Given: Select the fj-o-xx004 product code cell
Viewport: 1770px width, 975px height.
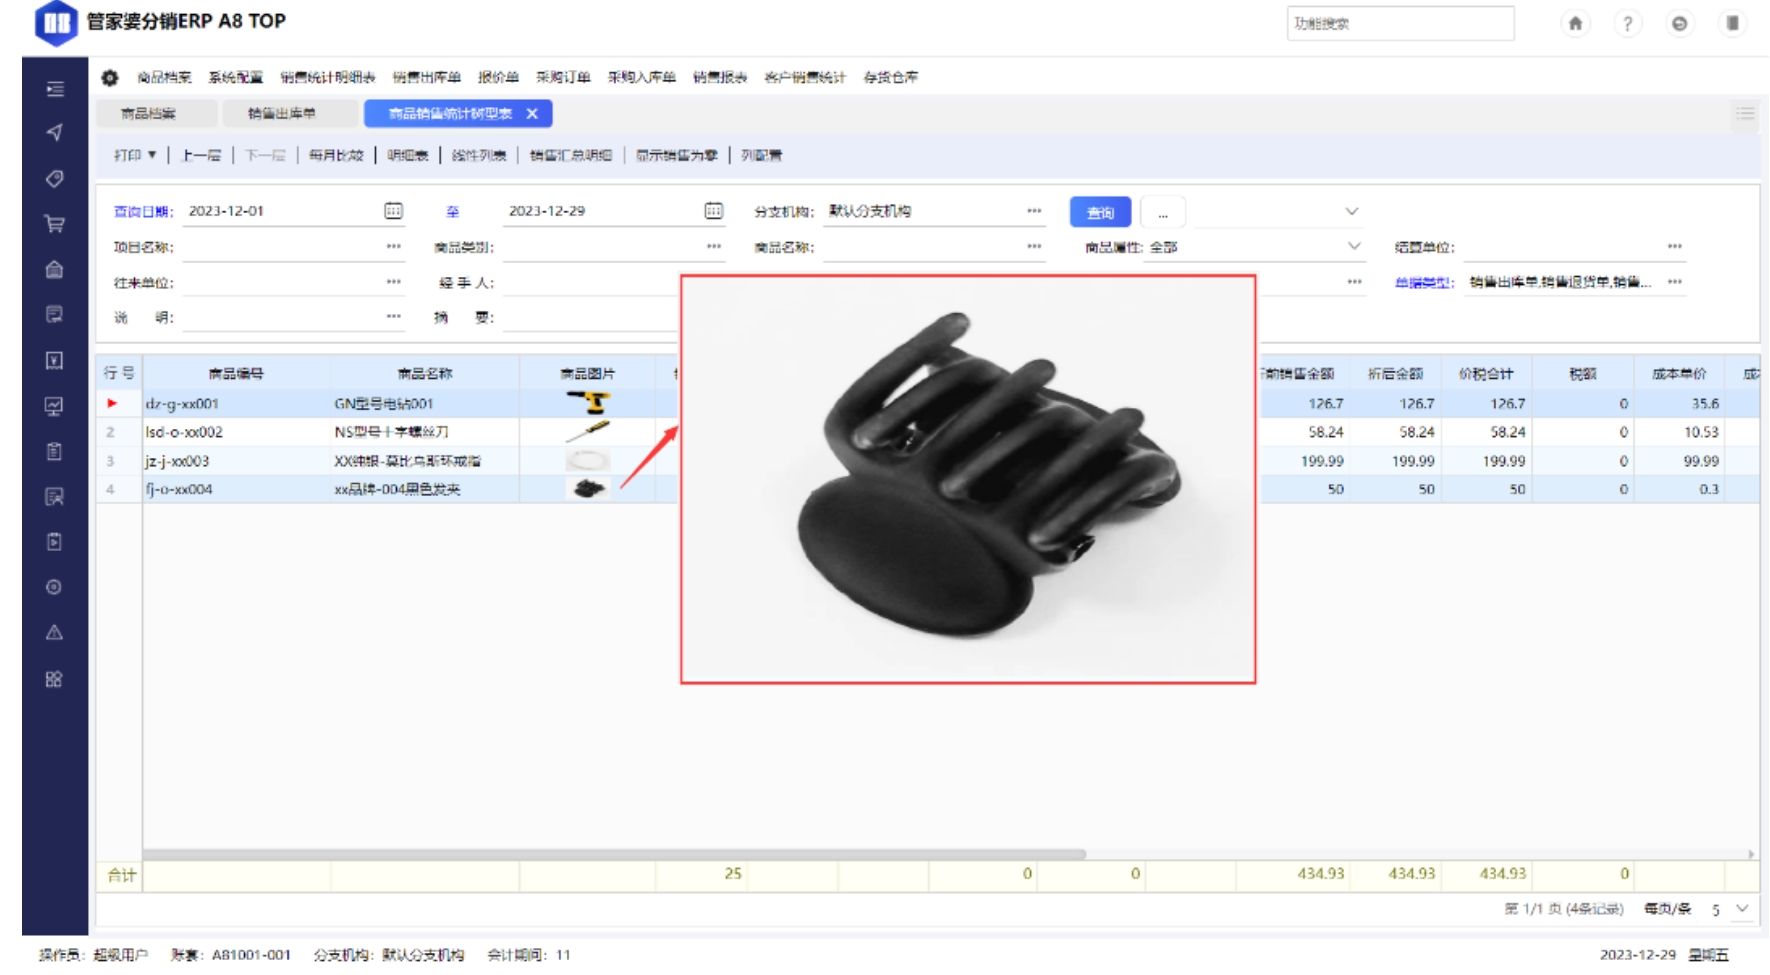Looking at the screenshot, I should 236,489.
